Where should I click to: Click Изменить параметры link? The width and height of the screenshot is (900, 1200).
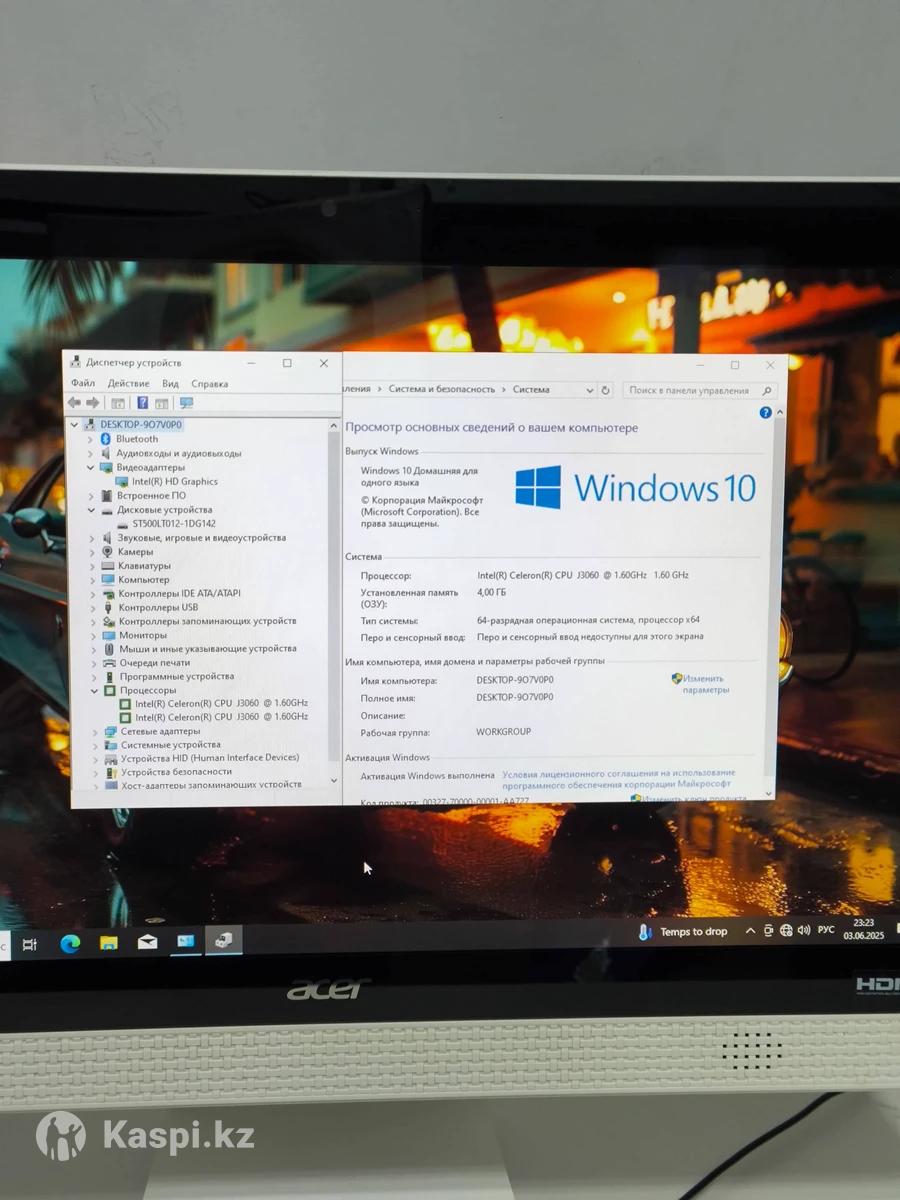click(x=705, y=684)
